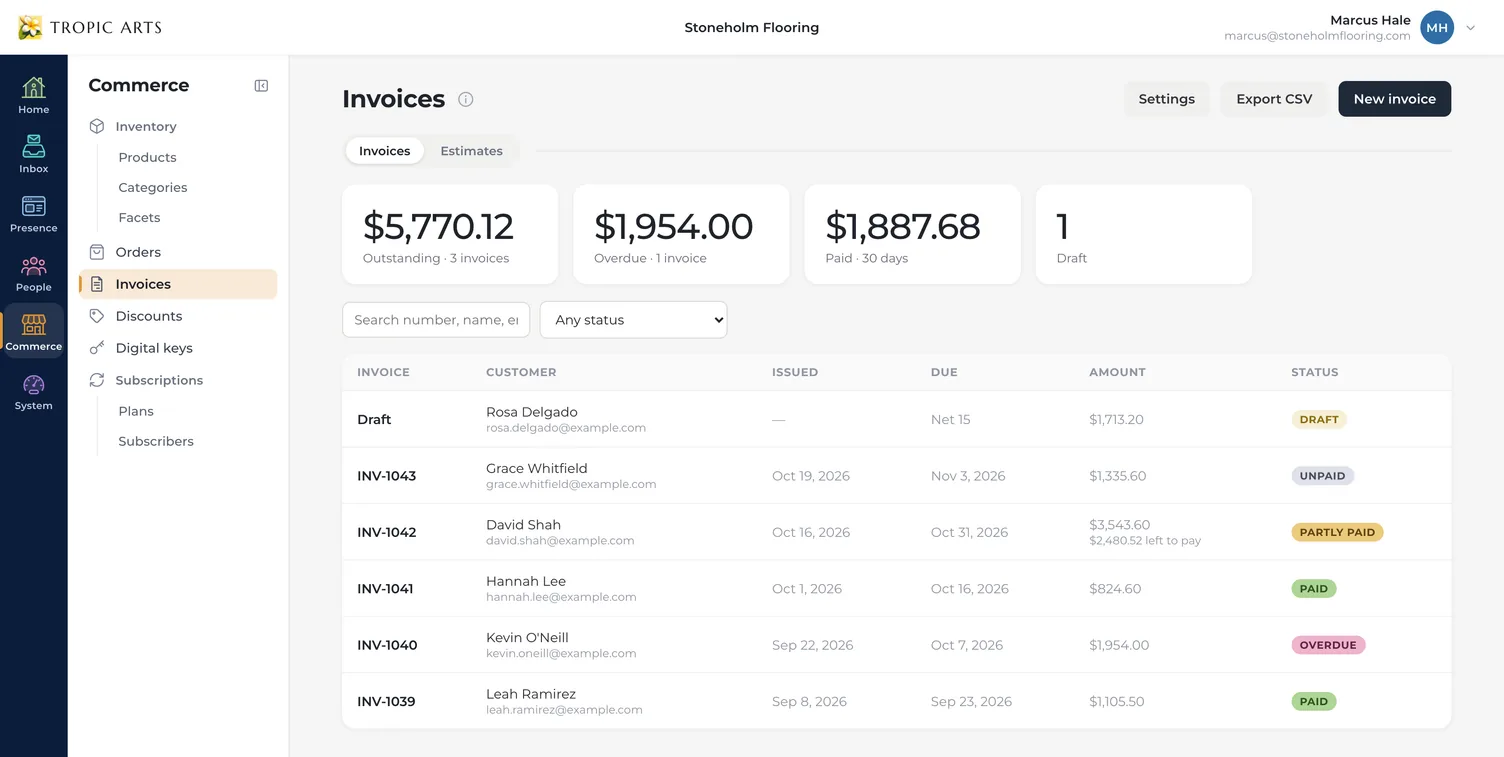Screen dimensions: 1504x757
Task: Open the Any status filter dropdown
Action: tap(633, 320)
